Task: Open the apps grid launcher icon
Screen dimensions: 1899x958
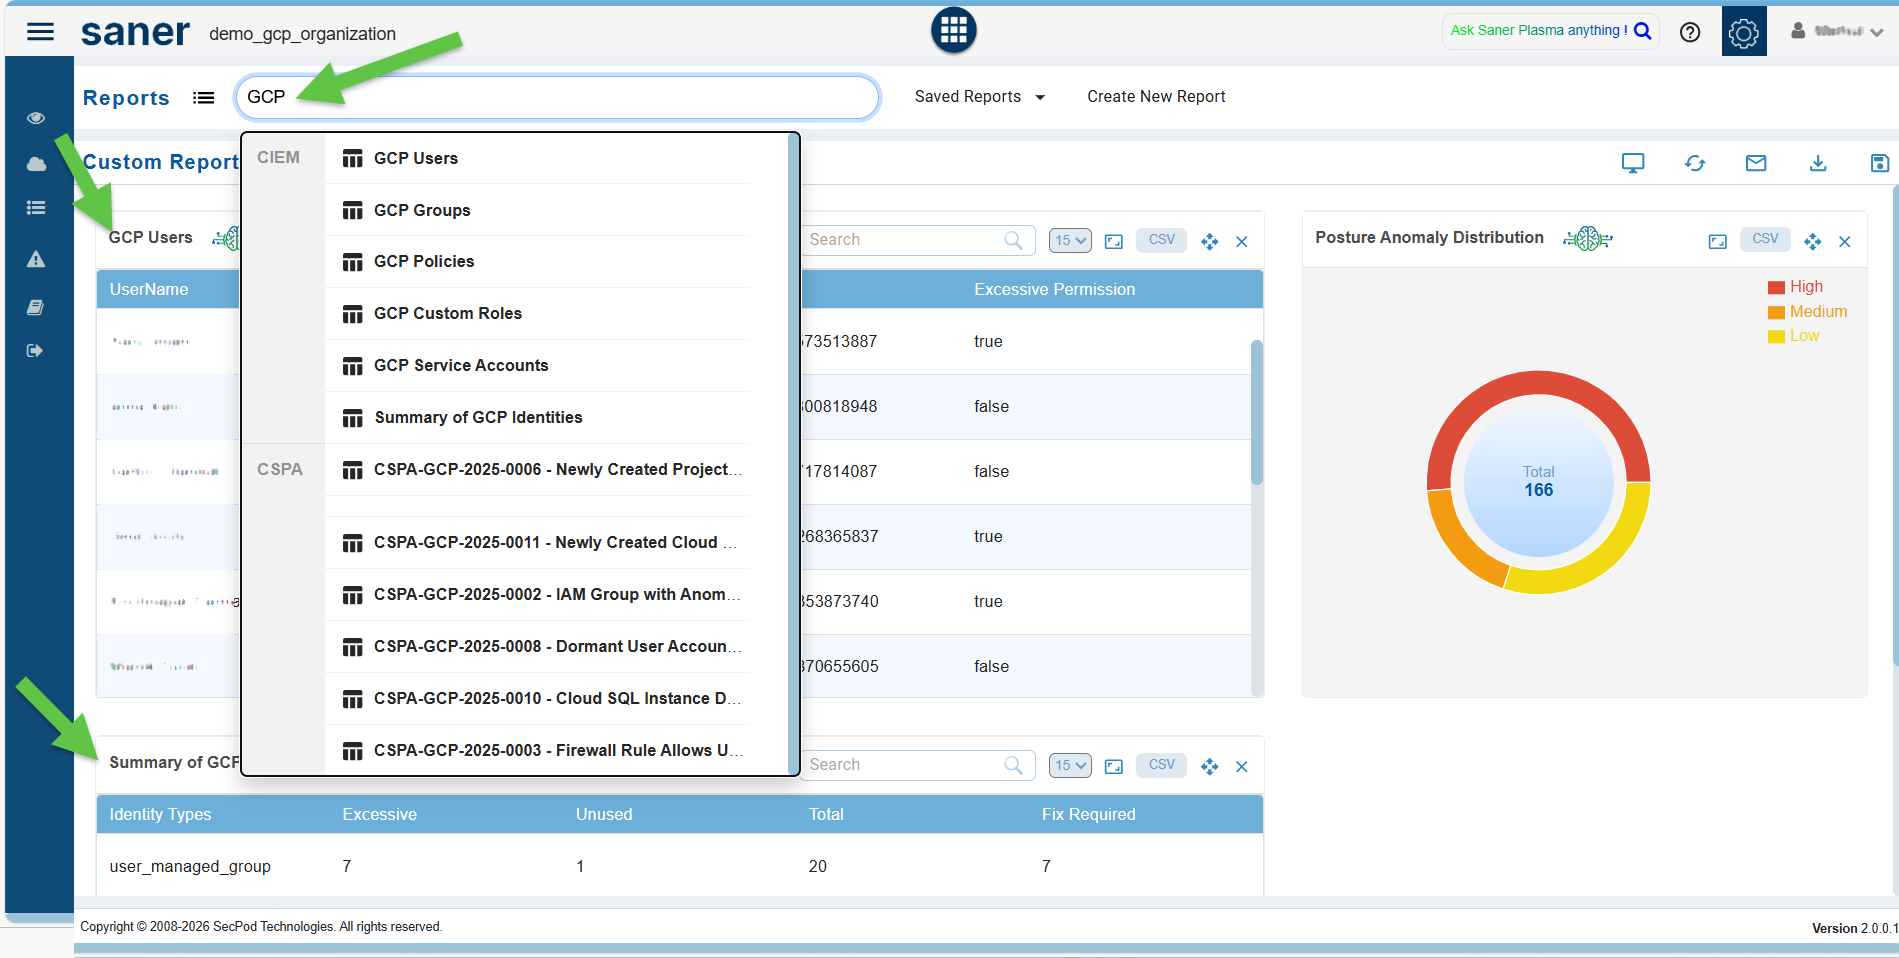Action: 953,31
